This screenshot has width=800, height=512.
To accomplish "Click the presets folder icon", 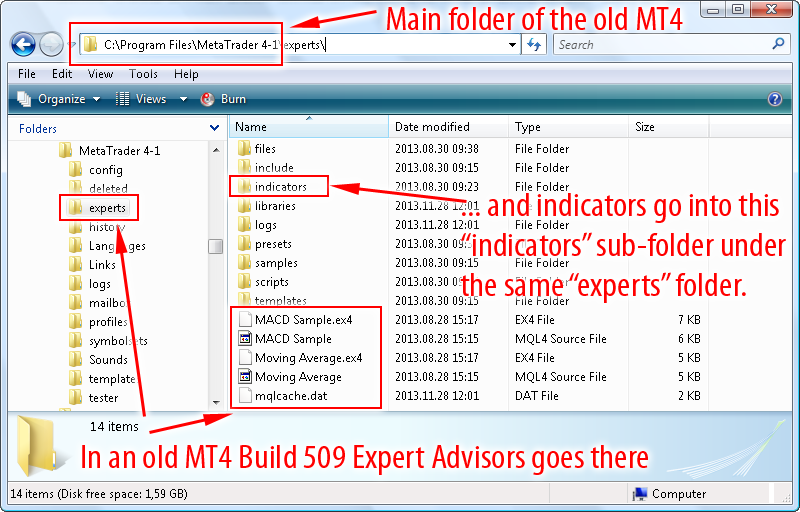I will coord(245,244).
